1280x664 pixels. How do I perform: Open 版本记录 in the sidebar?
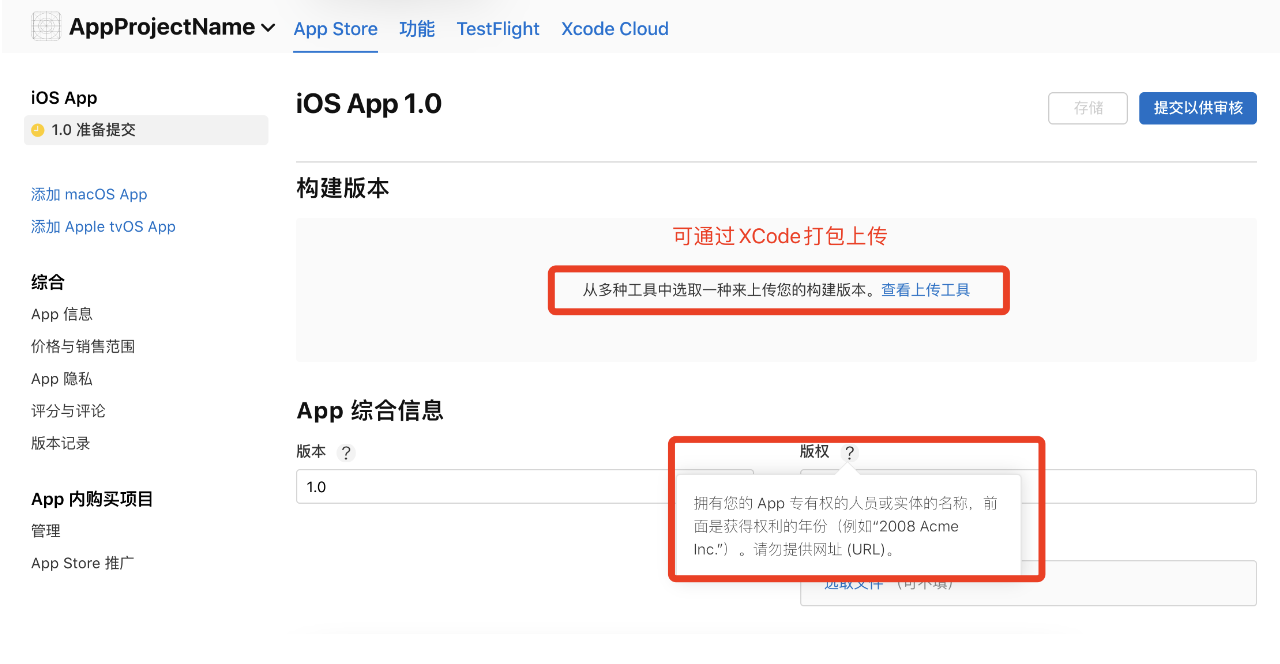tap(61, 442)
